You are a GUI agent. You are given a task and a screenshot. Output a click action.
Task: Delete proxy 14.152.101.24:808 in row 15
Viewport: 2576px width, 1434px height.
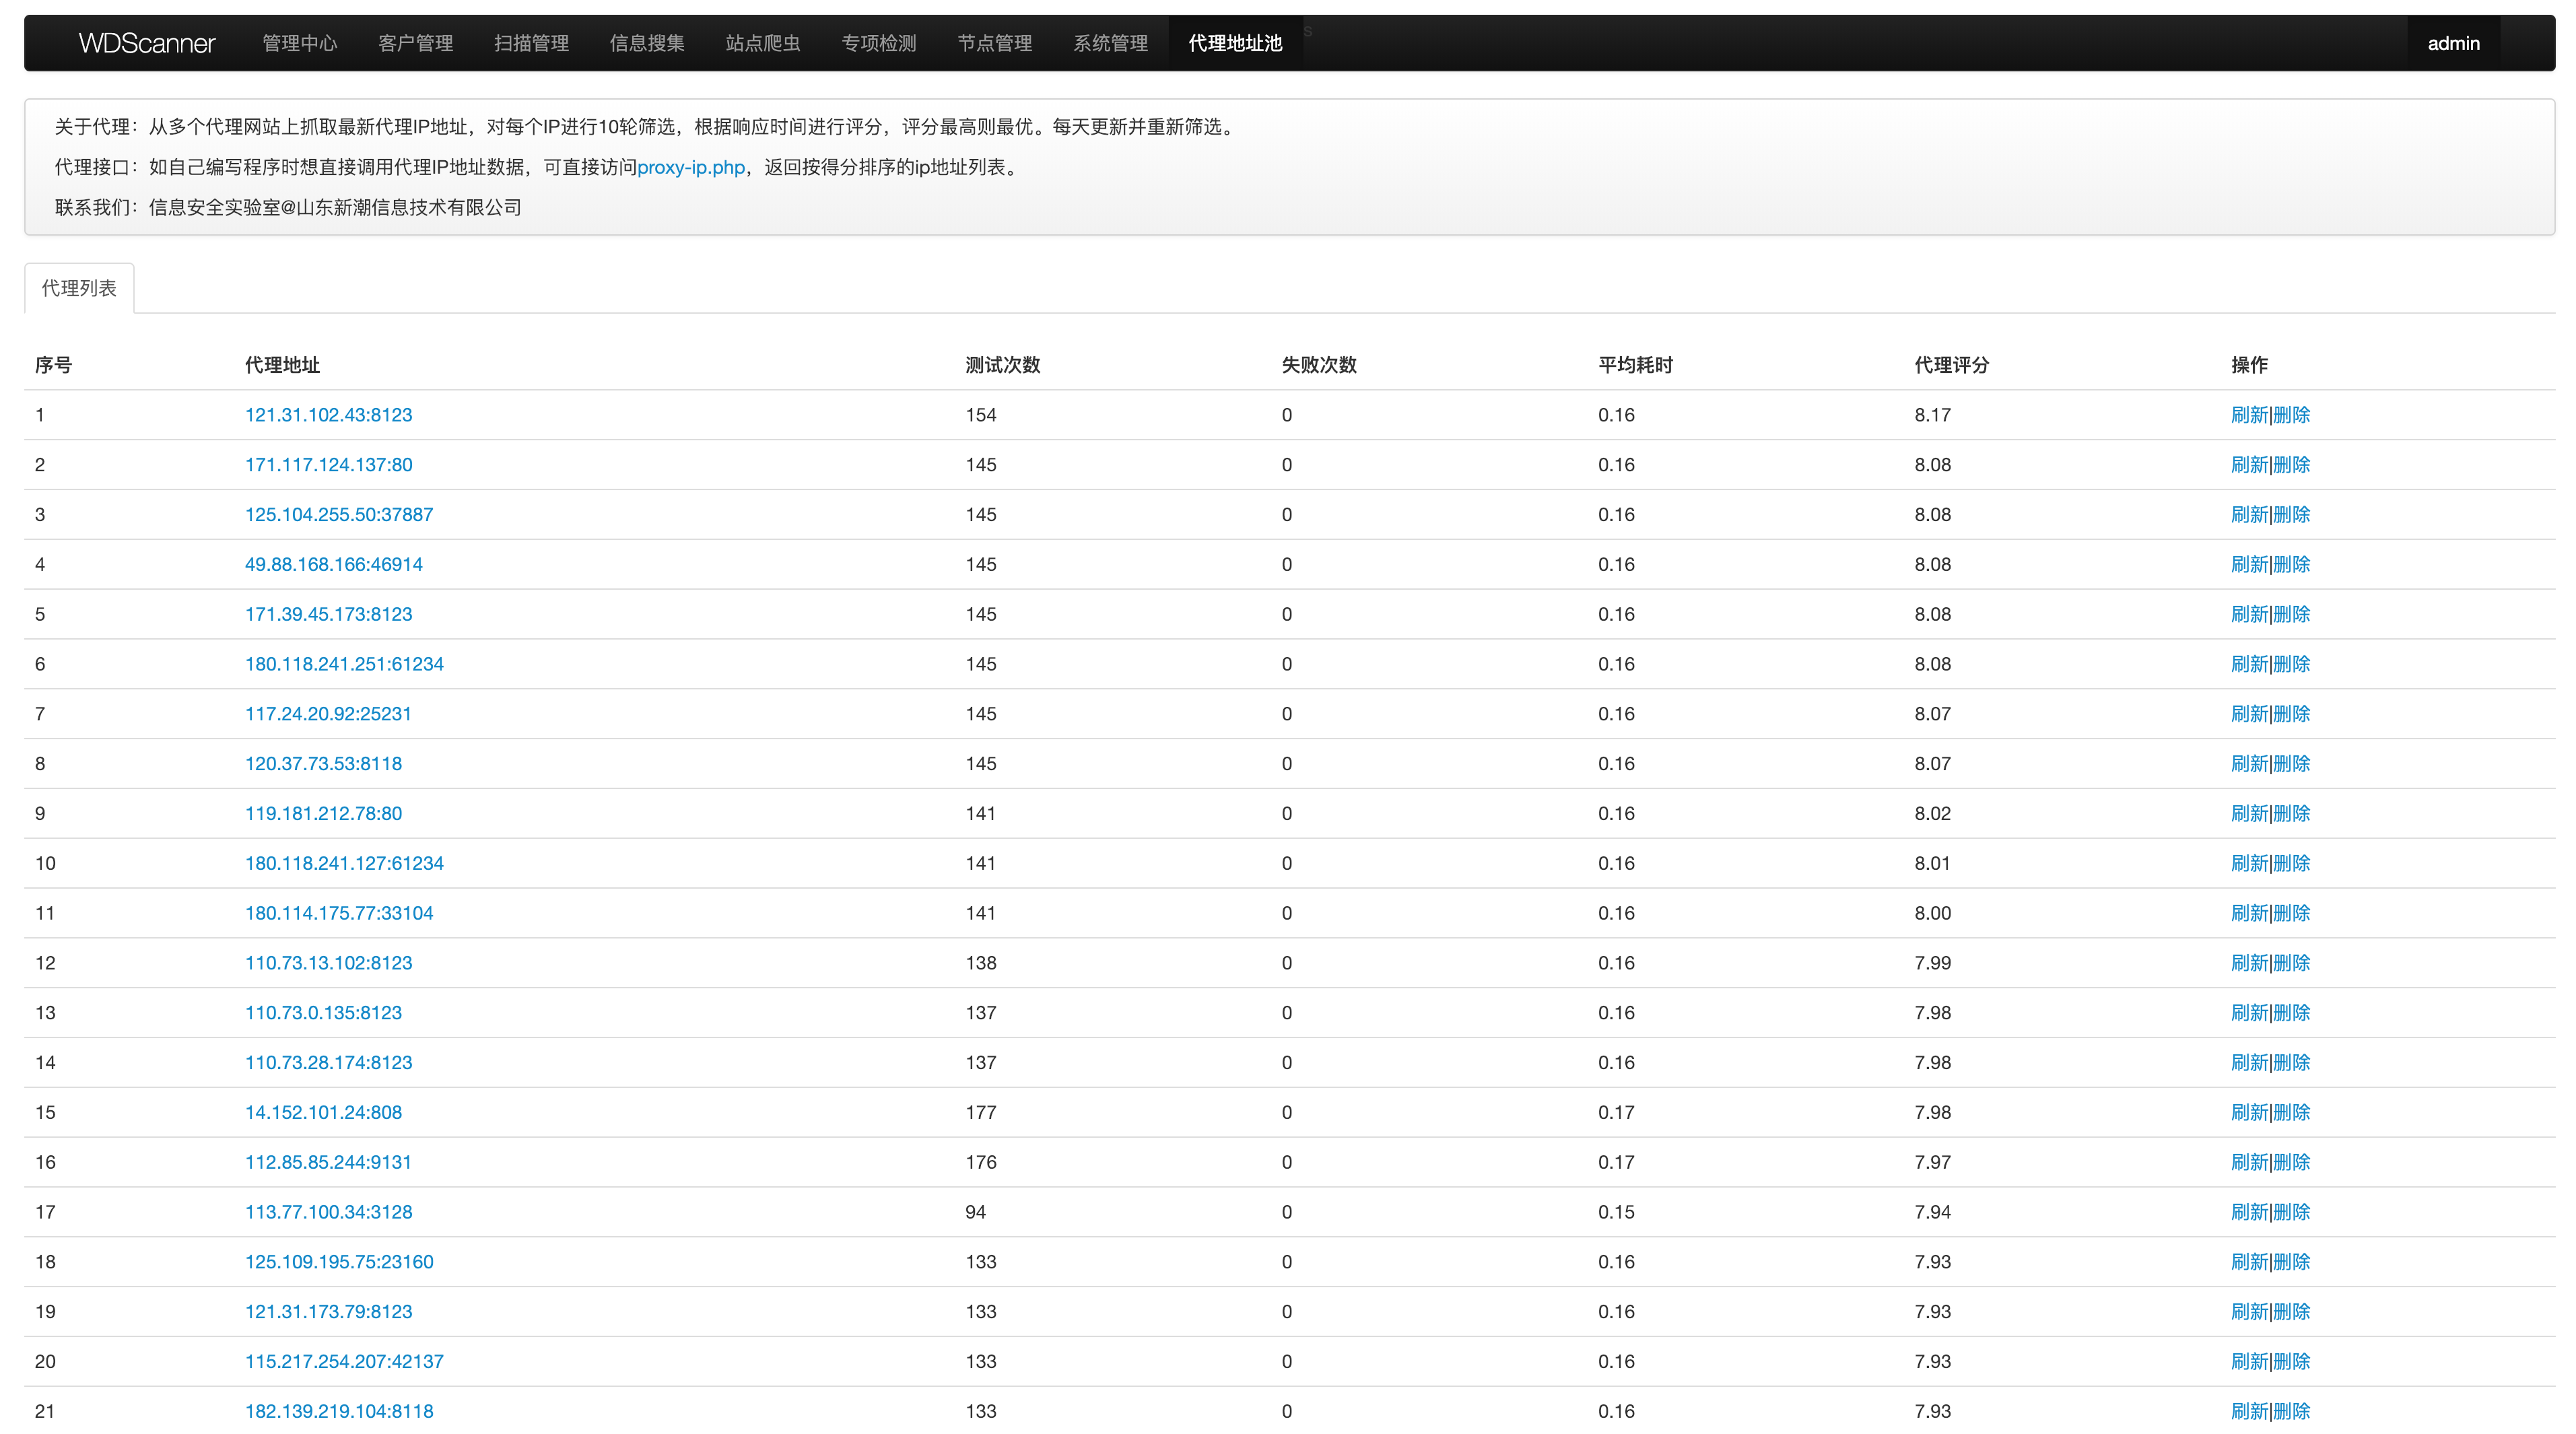(x=2292, y=1112)
